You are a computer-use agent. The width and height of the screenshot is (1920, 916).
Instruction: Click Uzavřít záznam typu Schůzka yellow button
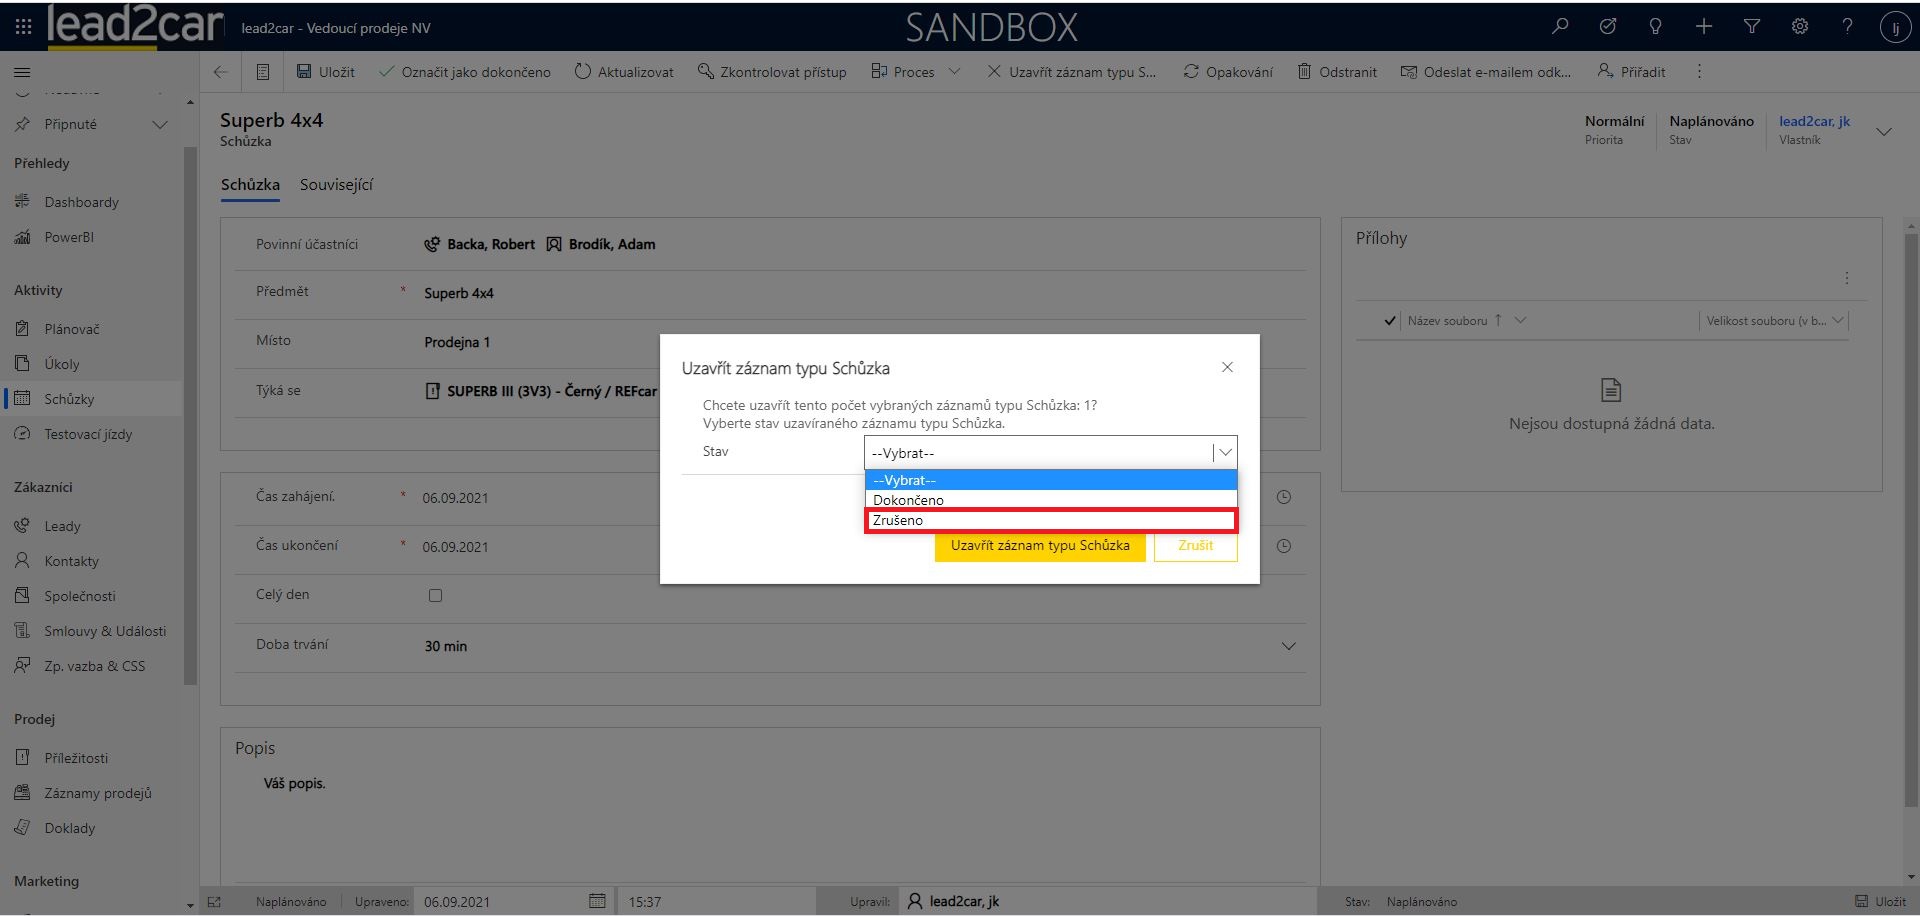(x=1040, y=546)
